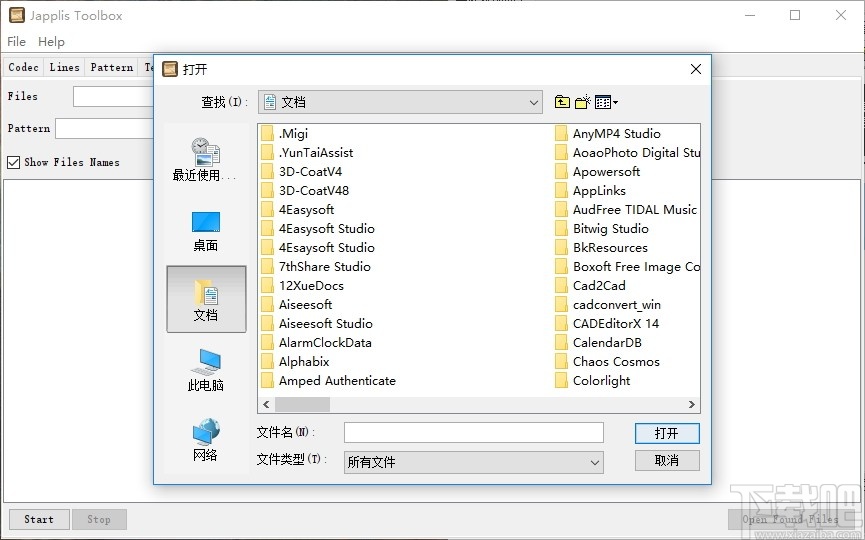Select the Amped Authenticate folder
Viewport: 865px width, 540px height.
coord(329,381)
